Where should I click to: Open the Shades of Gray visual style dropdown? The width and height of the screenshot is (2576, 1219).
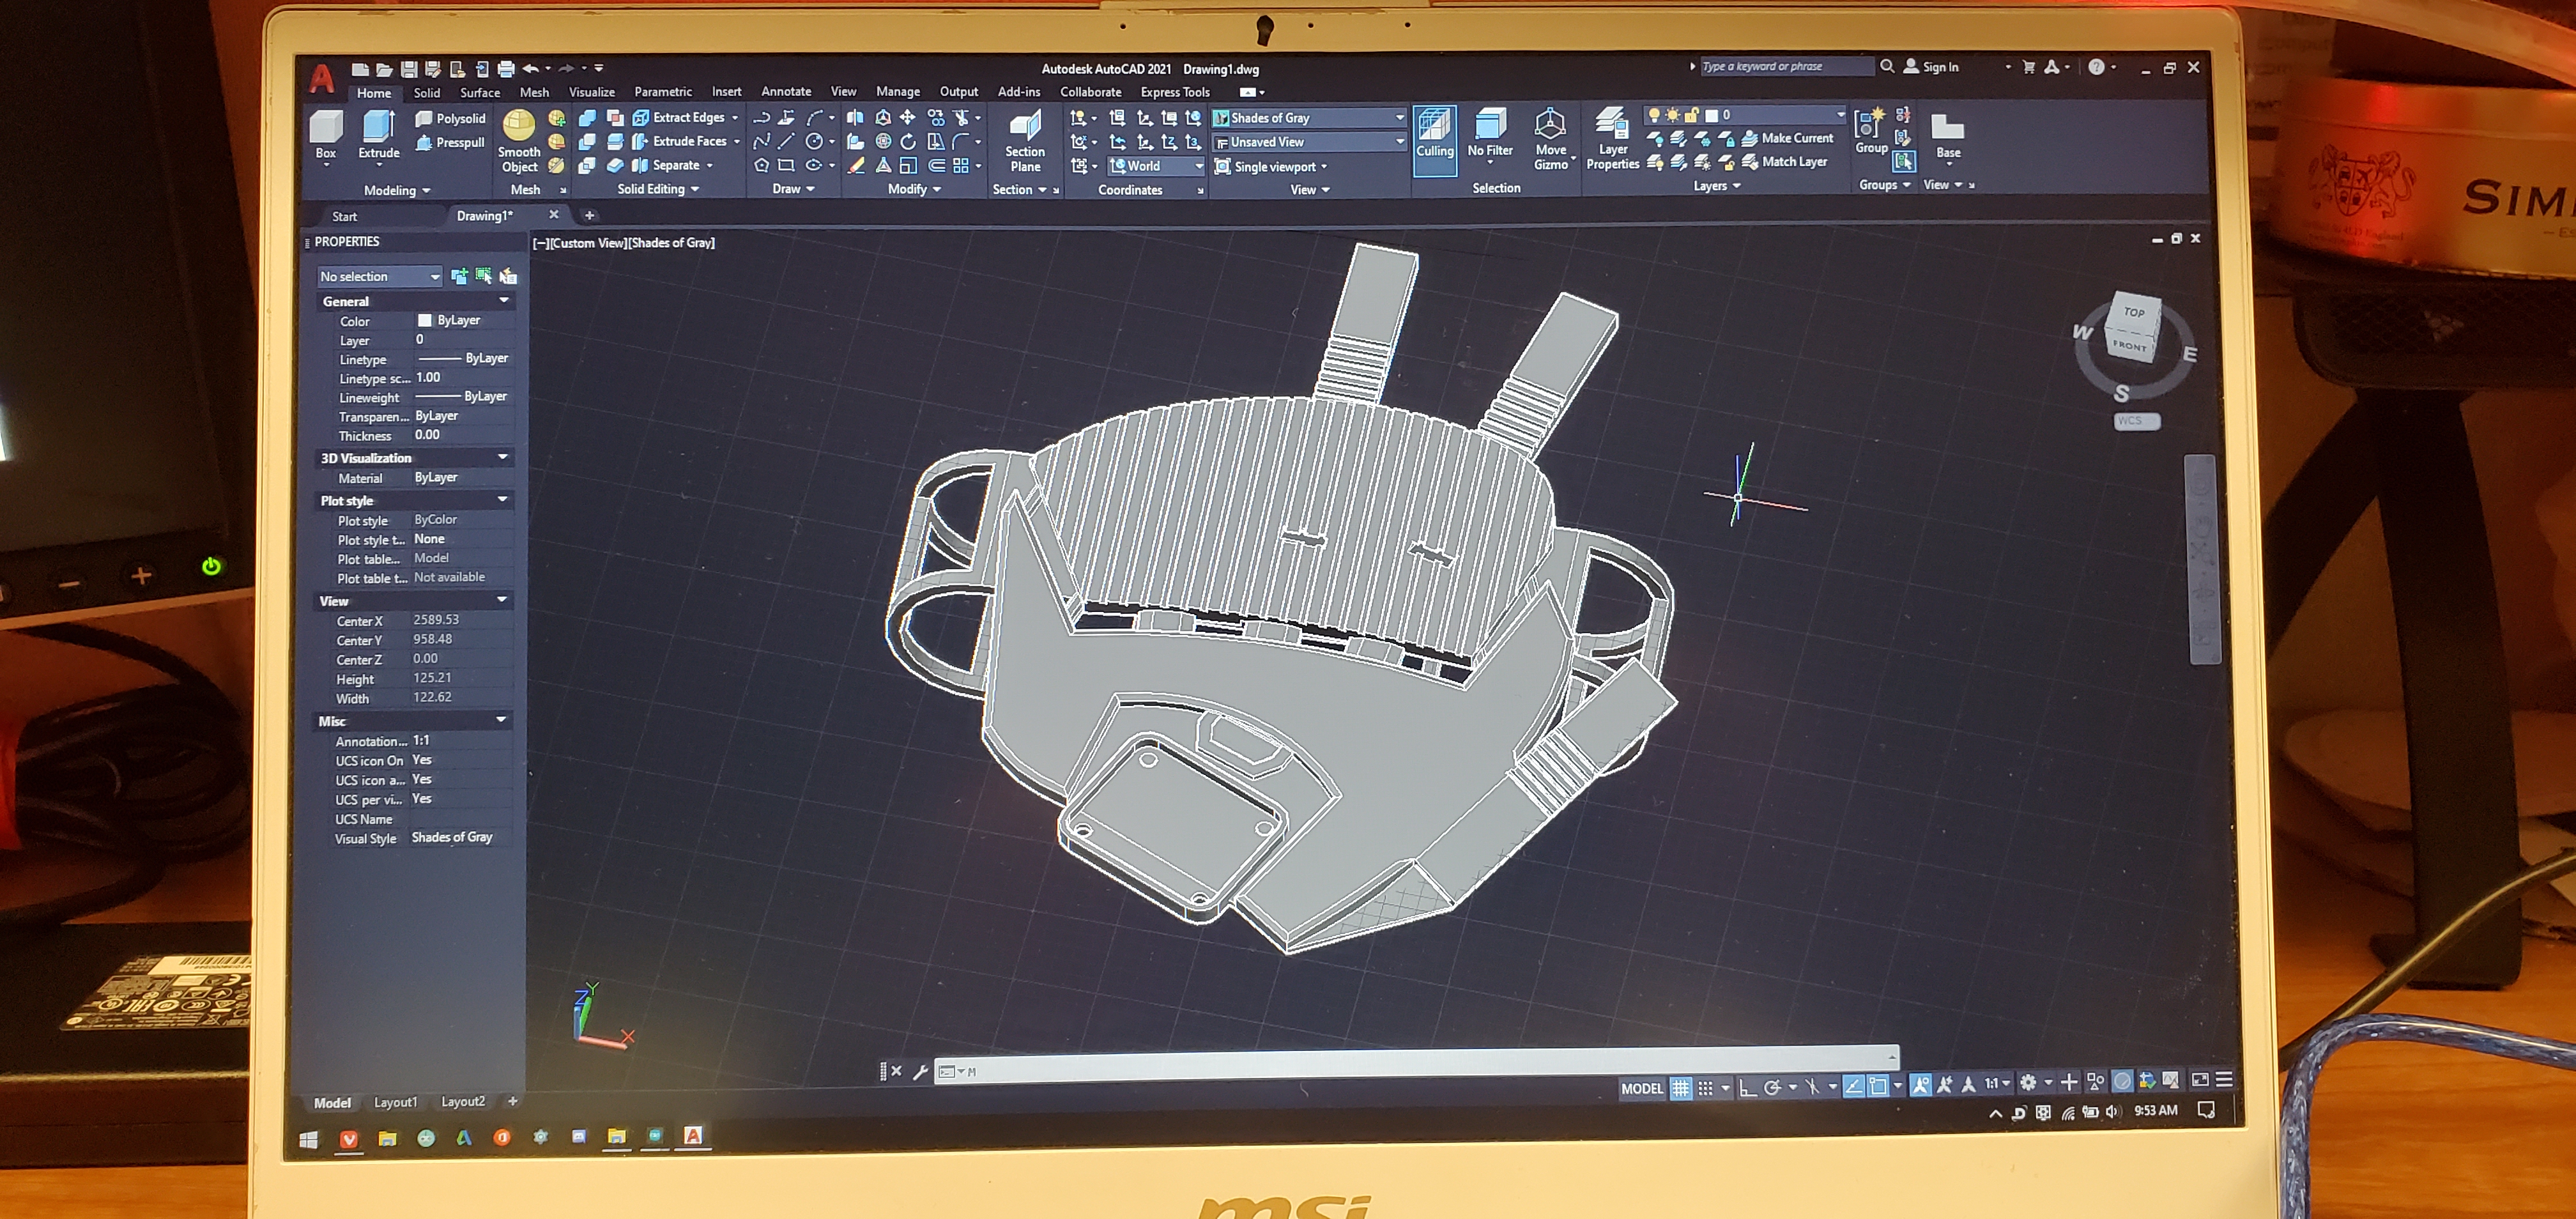point(1399,118)
